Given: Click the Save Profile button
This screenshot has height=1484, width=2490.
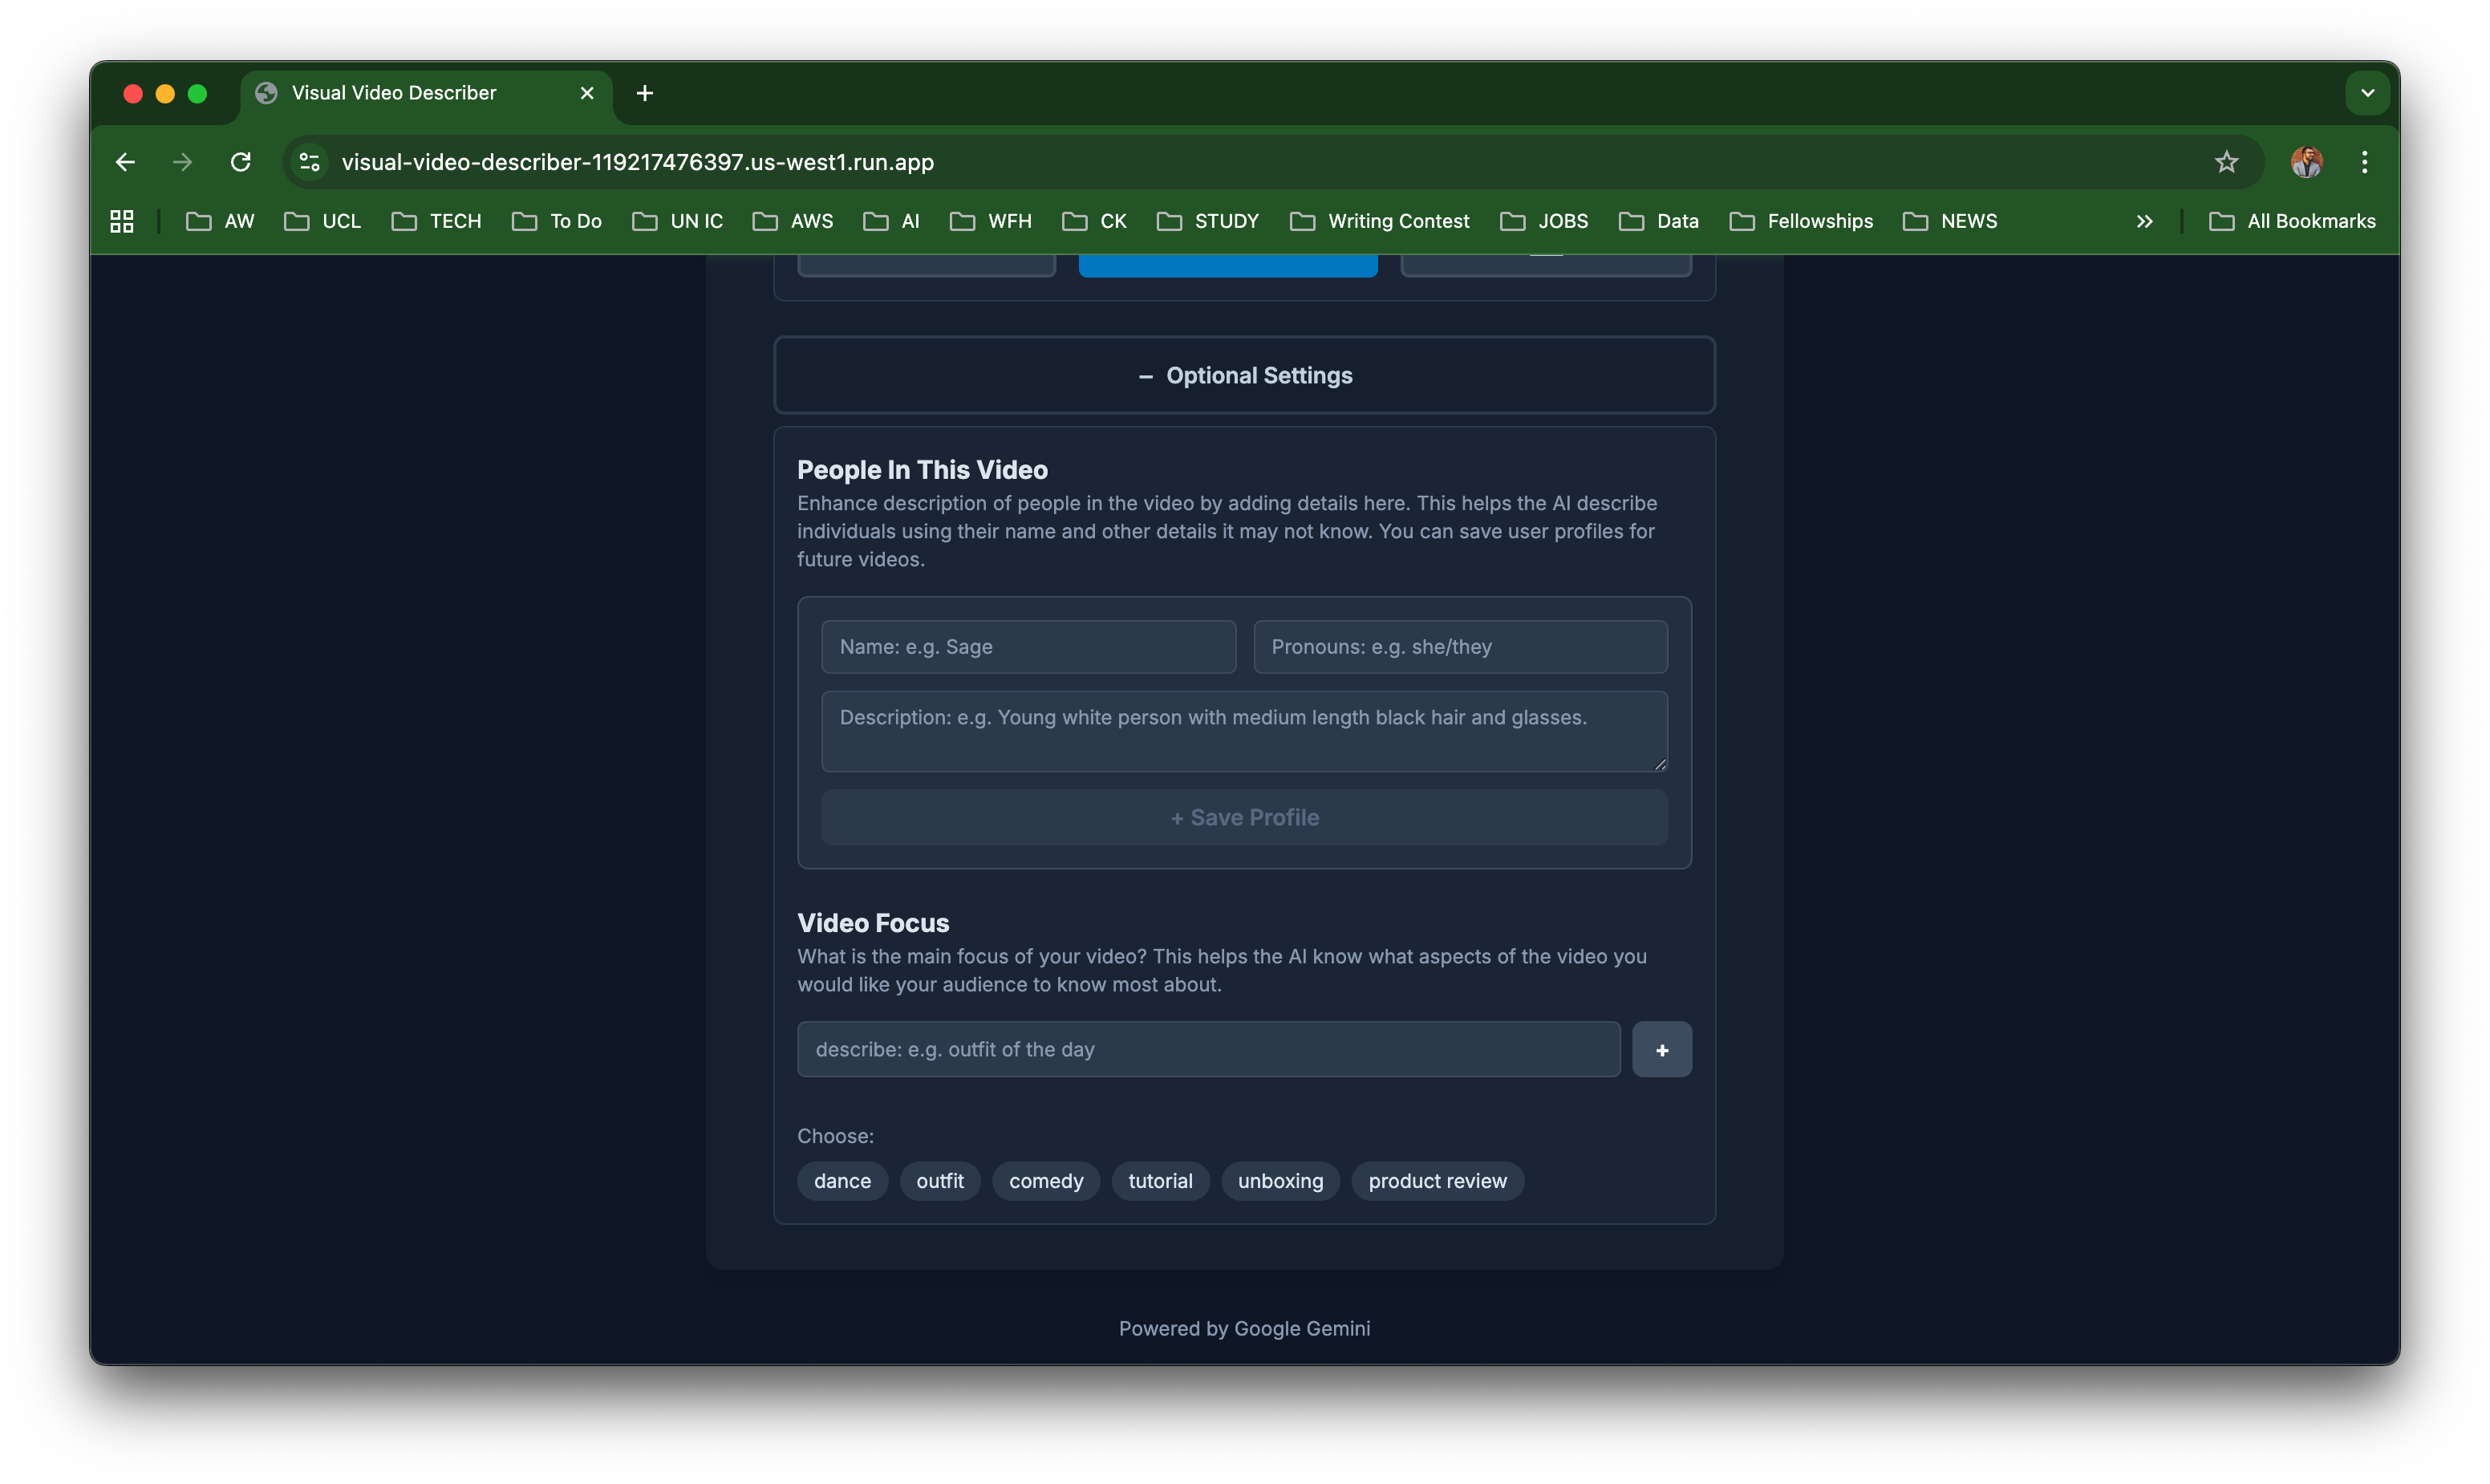Looking at the screenshot, I should tap(1244, 817).
